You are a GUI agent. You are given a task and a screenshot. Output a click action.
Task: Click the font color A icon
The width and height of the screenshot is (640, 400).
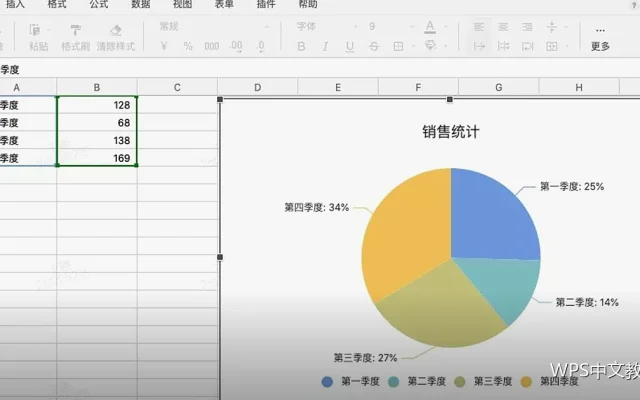point(430,27)
